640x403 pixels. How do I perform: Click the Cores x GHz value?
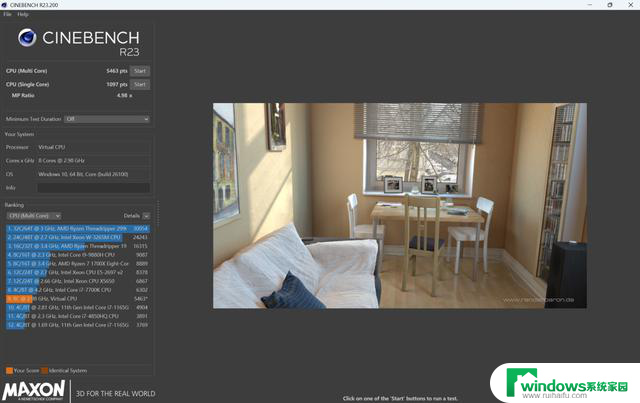pyautogui.click(x=61, y=161)
